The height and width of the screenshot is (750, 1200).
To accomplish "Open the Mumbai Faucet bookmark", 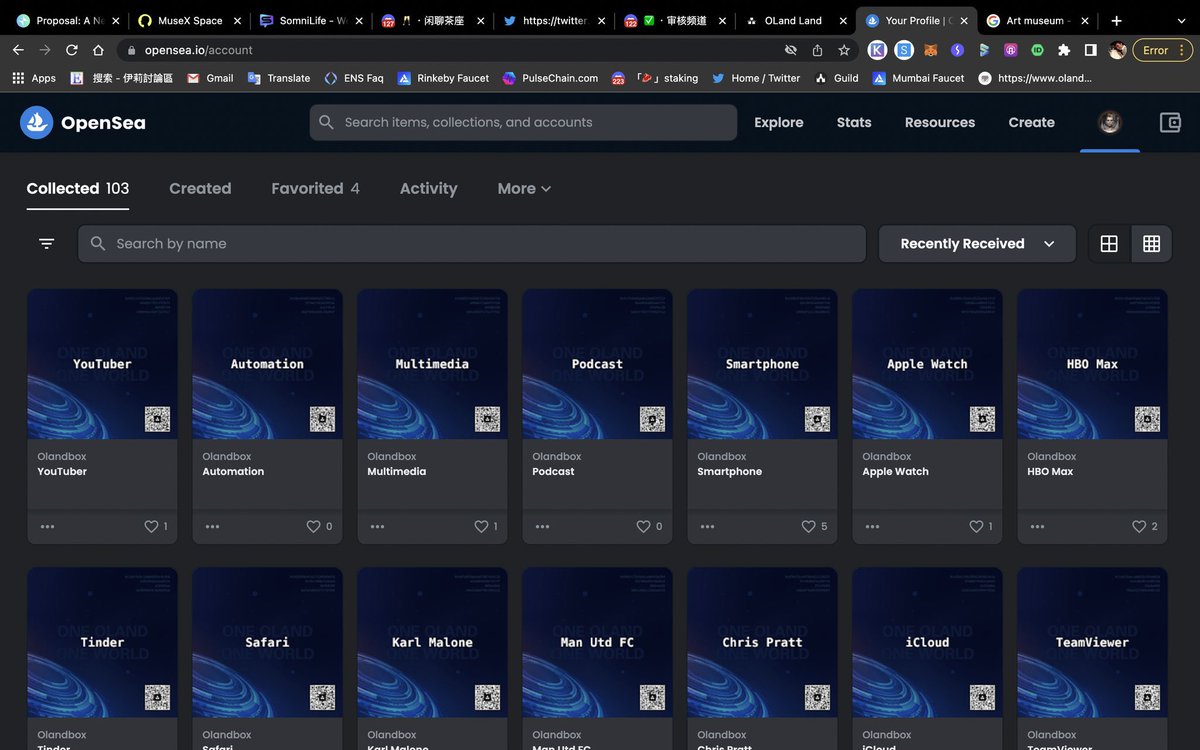I will click(918, 78).
